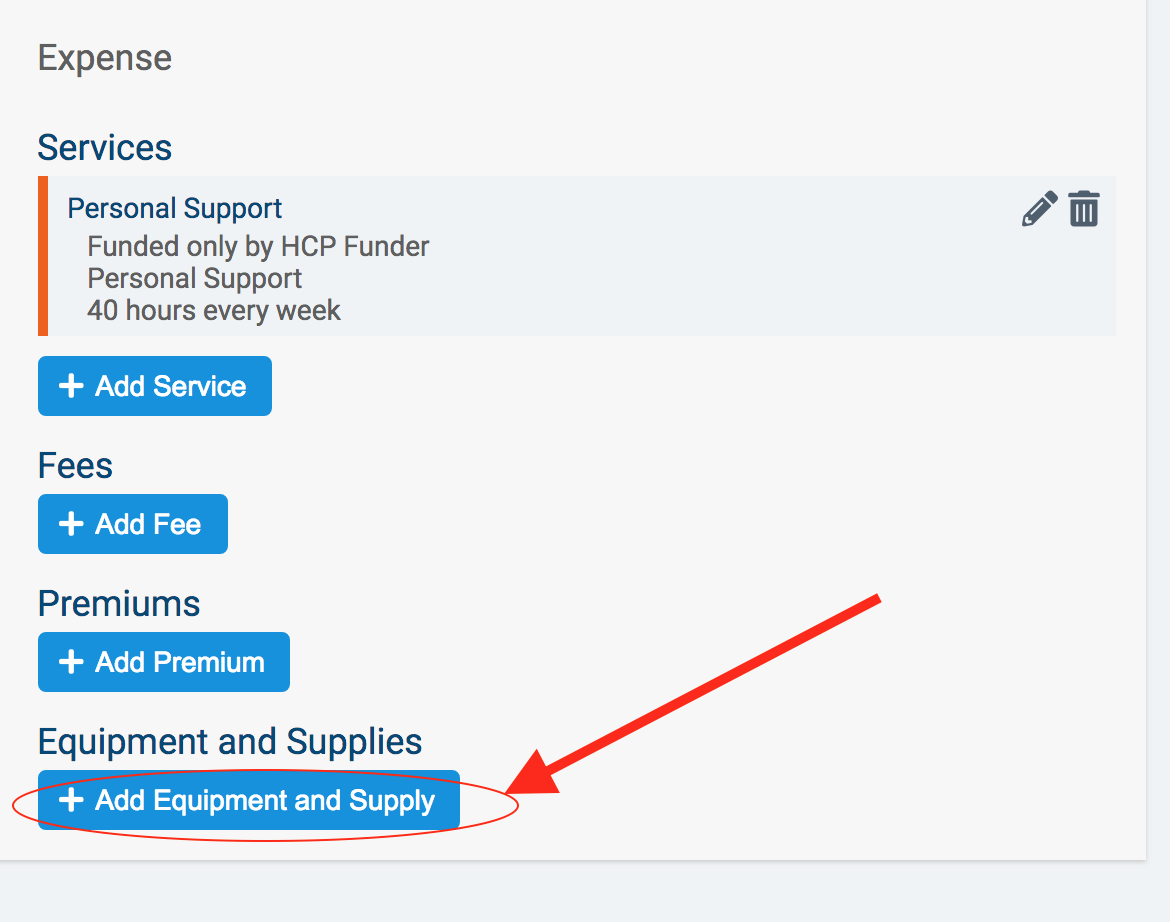Delete the Personal Support service
The width and height of the screenshot is (1170, 922).
1084,209
